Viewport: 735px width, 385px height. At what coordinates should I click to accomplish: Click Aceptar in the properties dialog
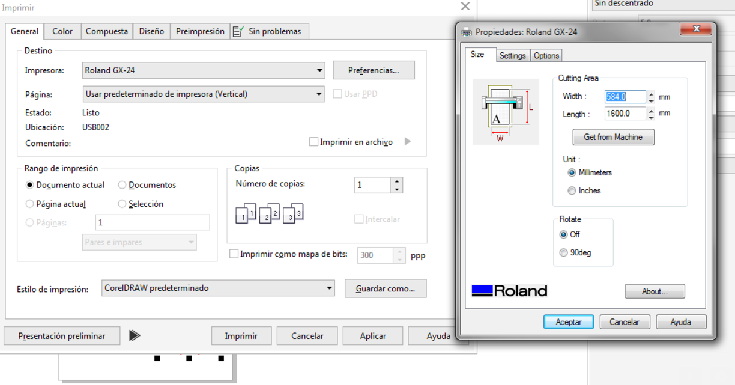point(568,322)
